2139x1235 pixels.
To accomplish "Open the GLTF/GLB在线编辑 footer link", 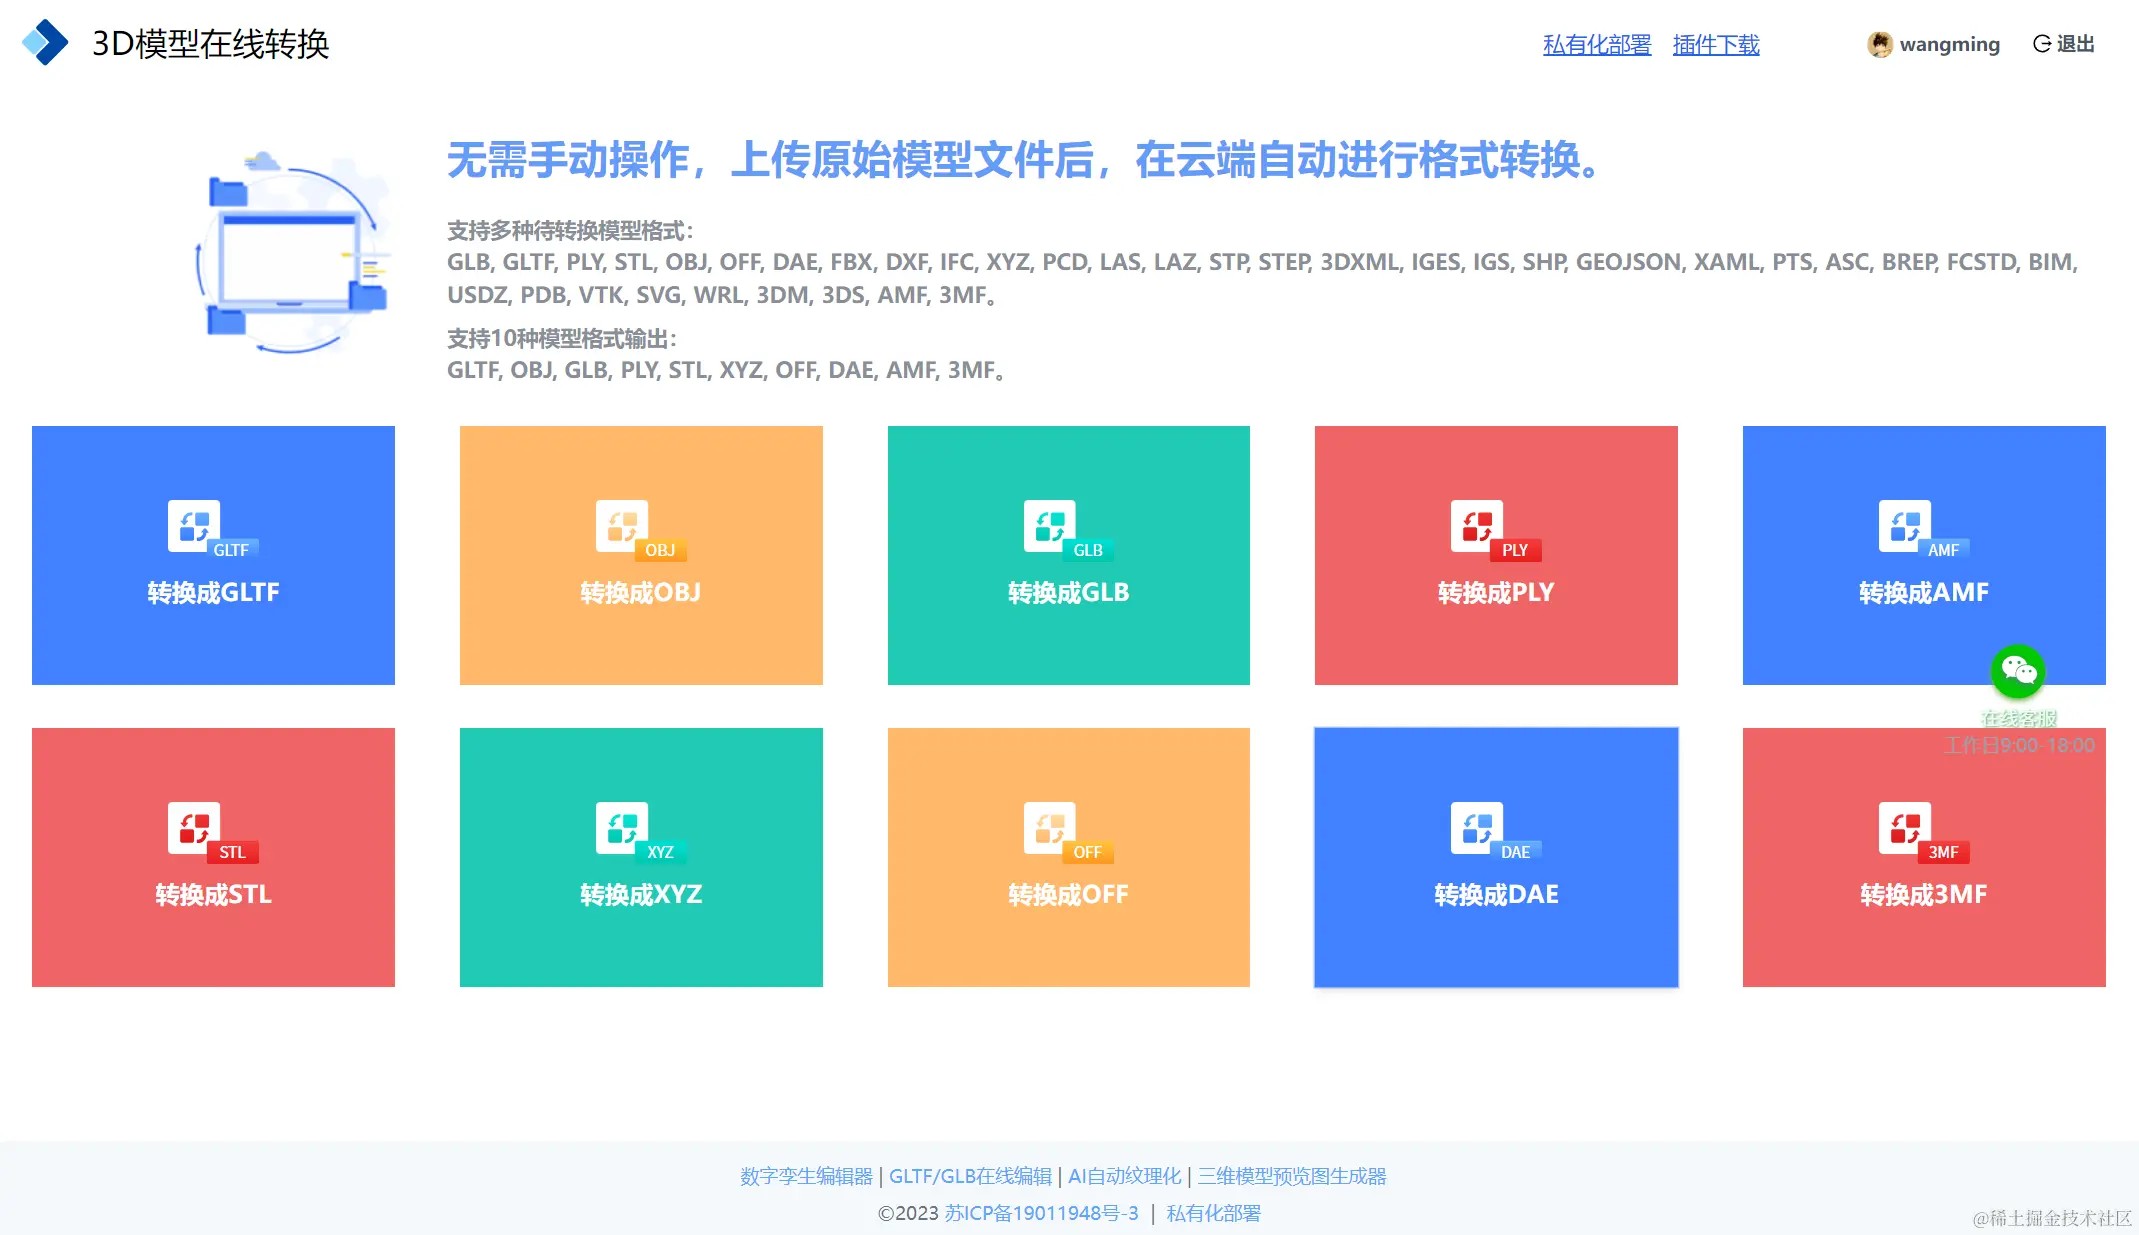I will point(970,1176).
